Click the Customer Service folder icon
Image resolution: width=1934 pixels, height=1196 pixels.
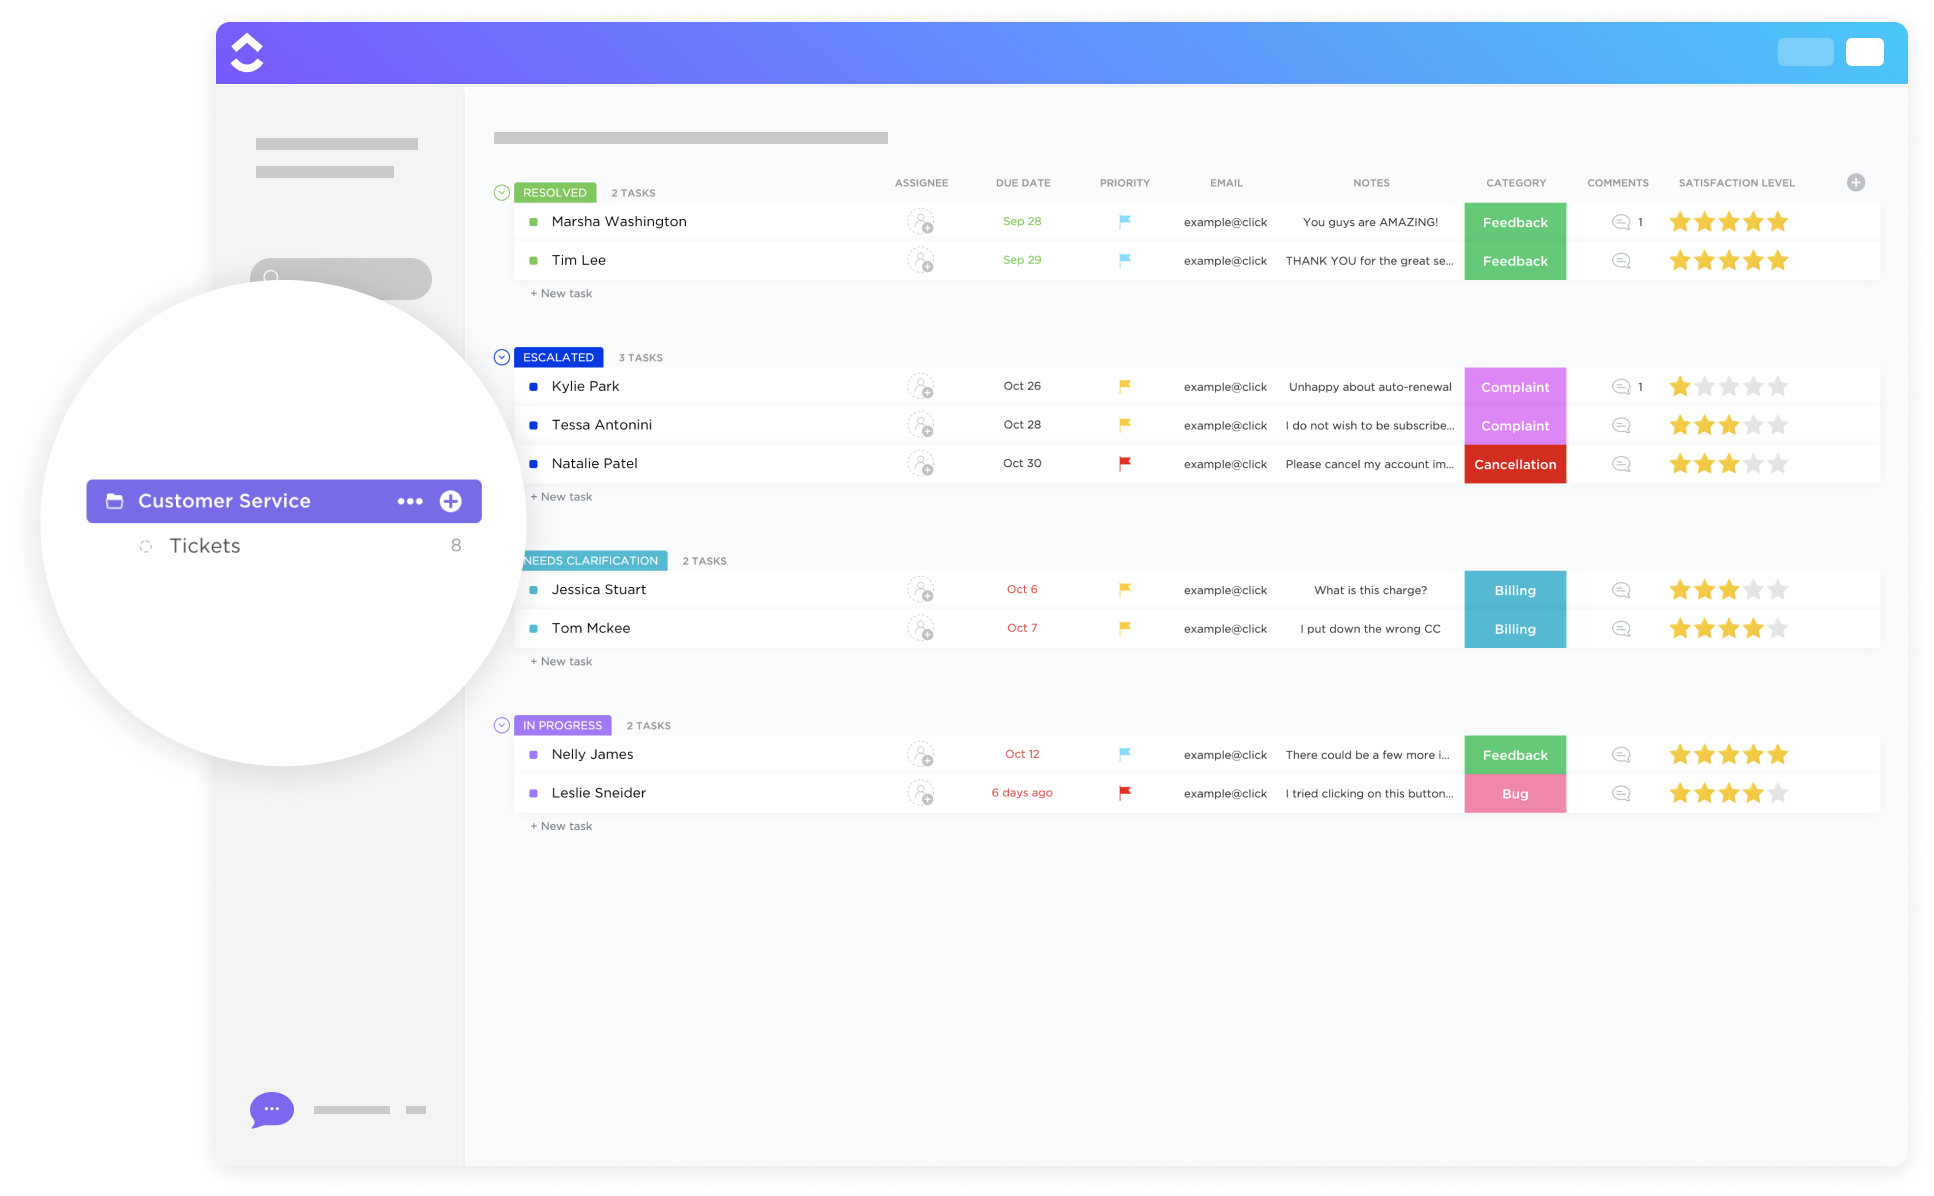click(x=113, y=501)
